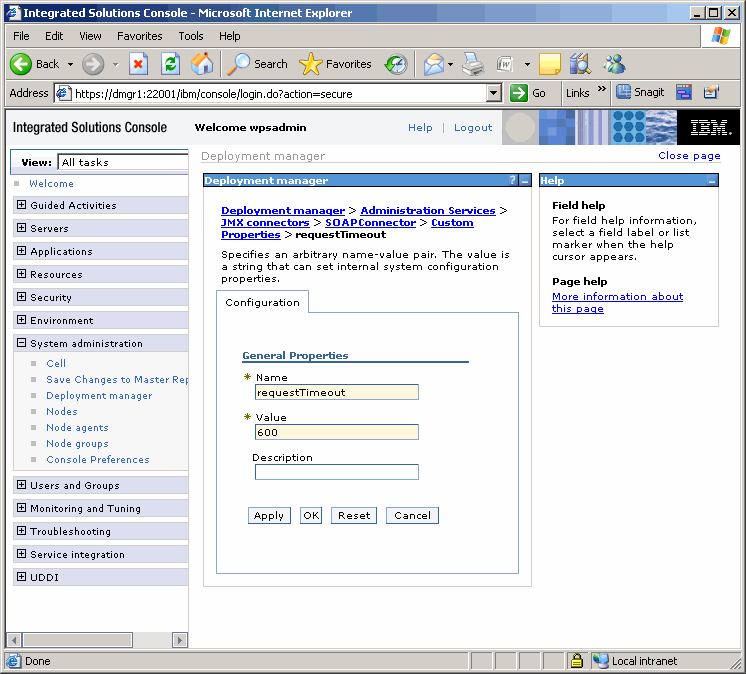Image resolution: width=746 pixels, height=674 pixels.
Task: Collapse the System administration section
Action: click(x=22, y=343)
